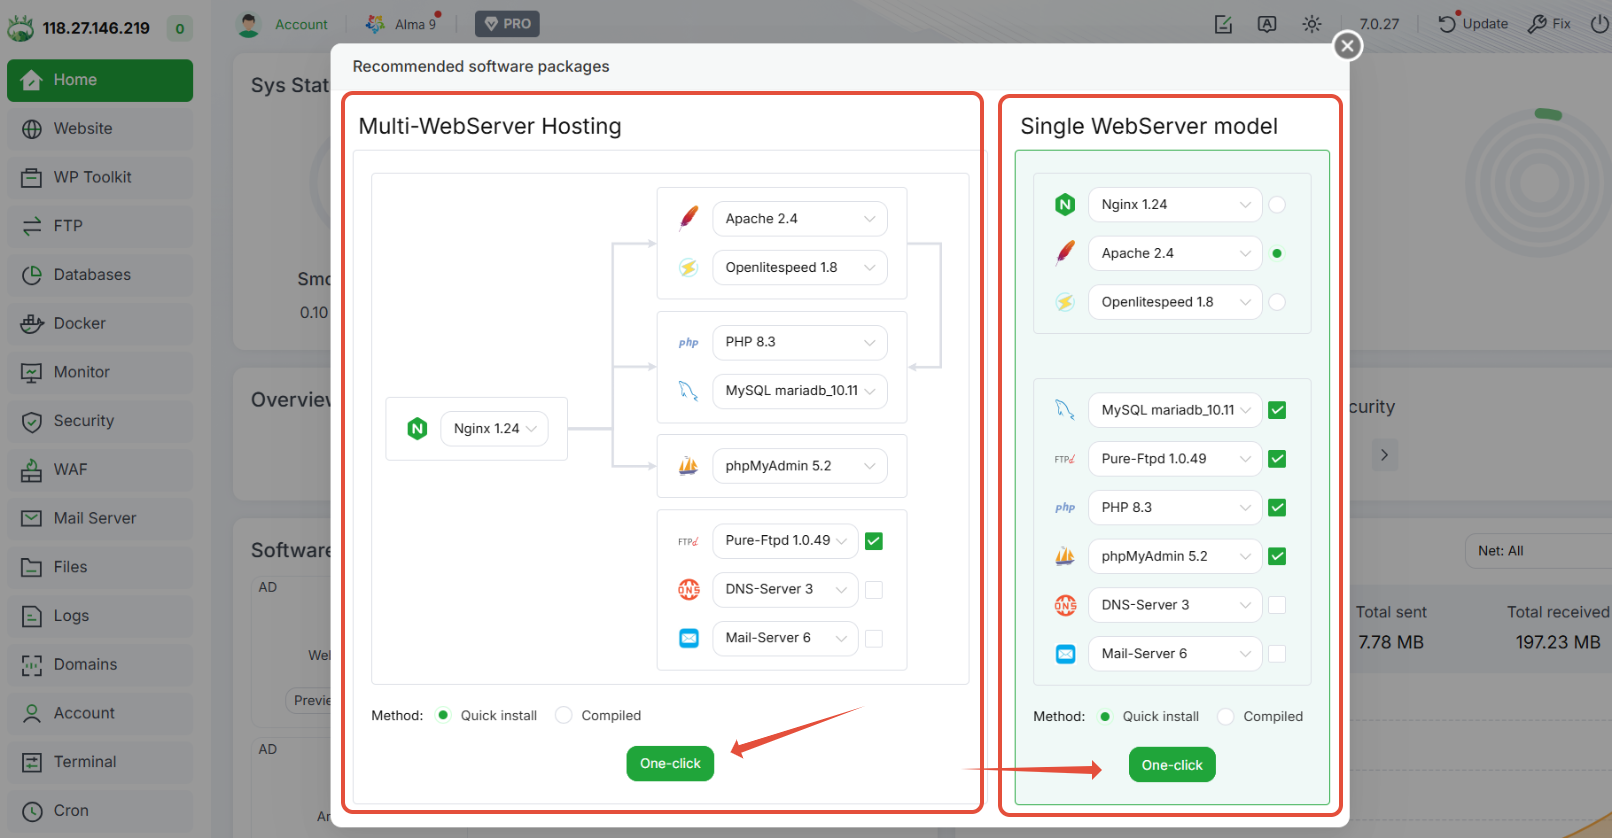
Task: Click One-click under Single WebServer model
Action: tap(1172, 765)
